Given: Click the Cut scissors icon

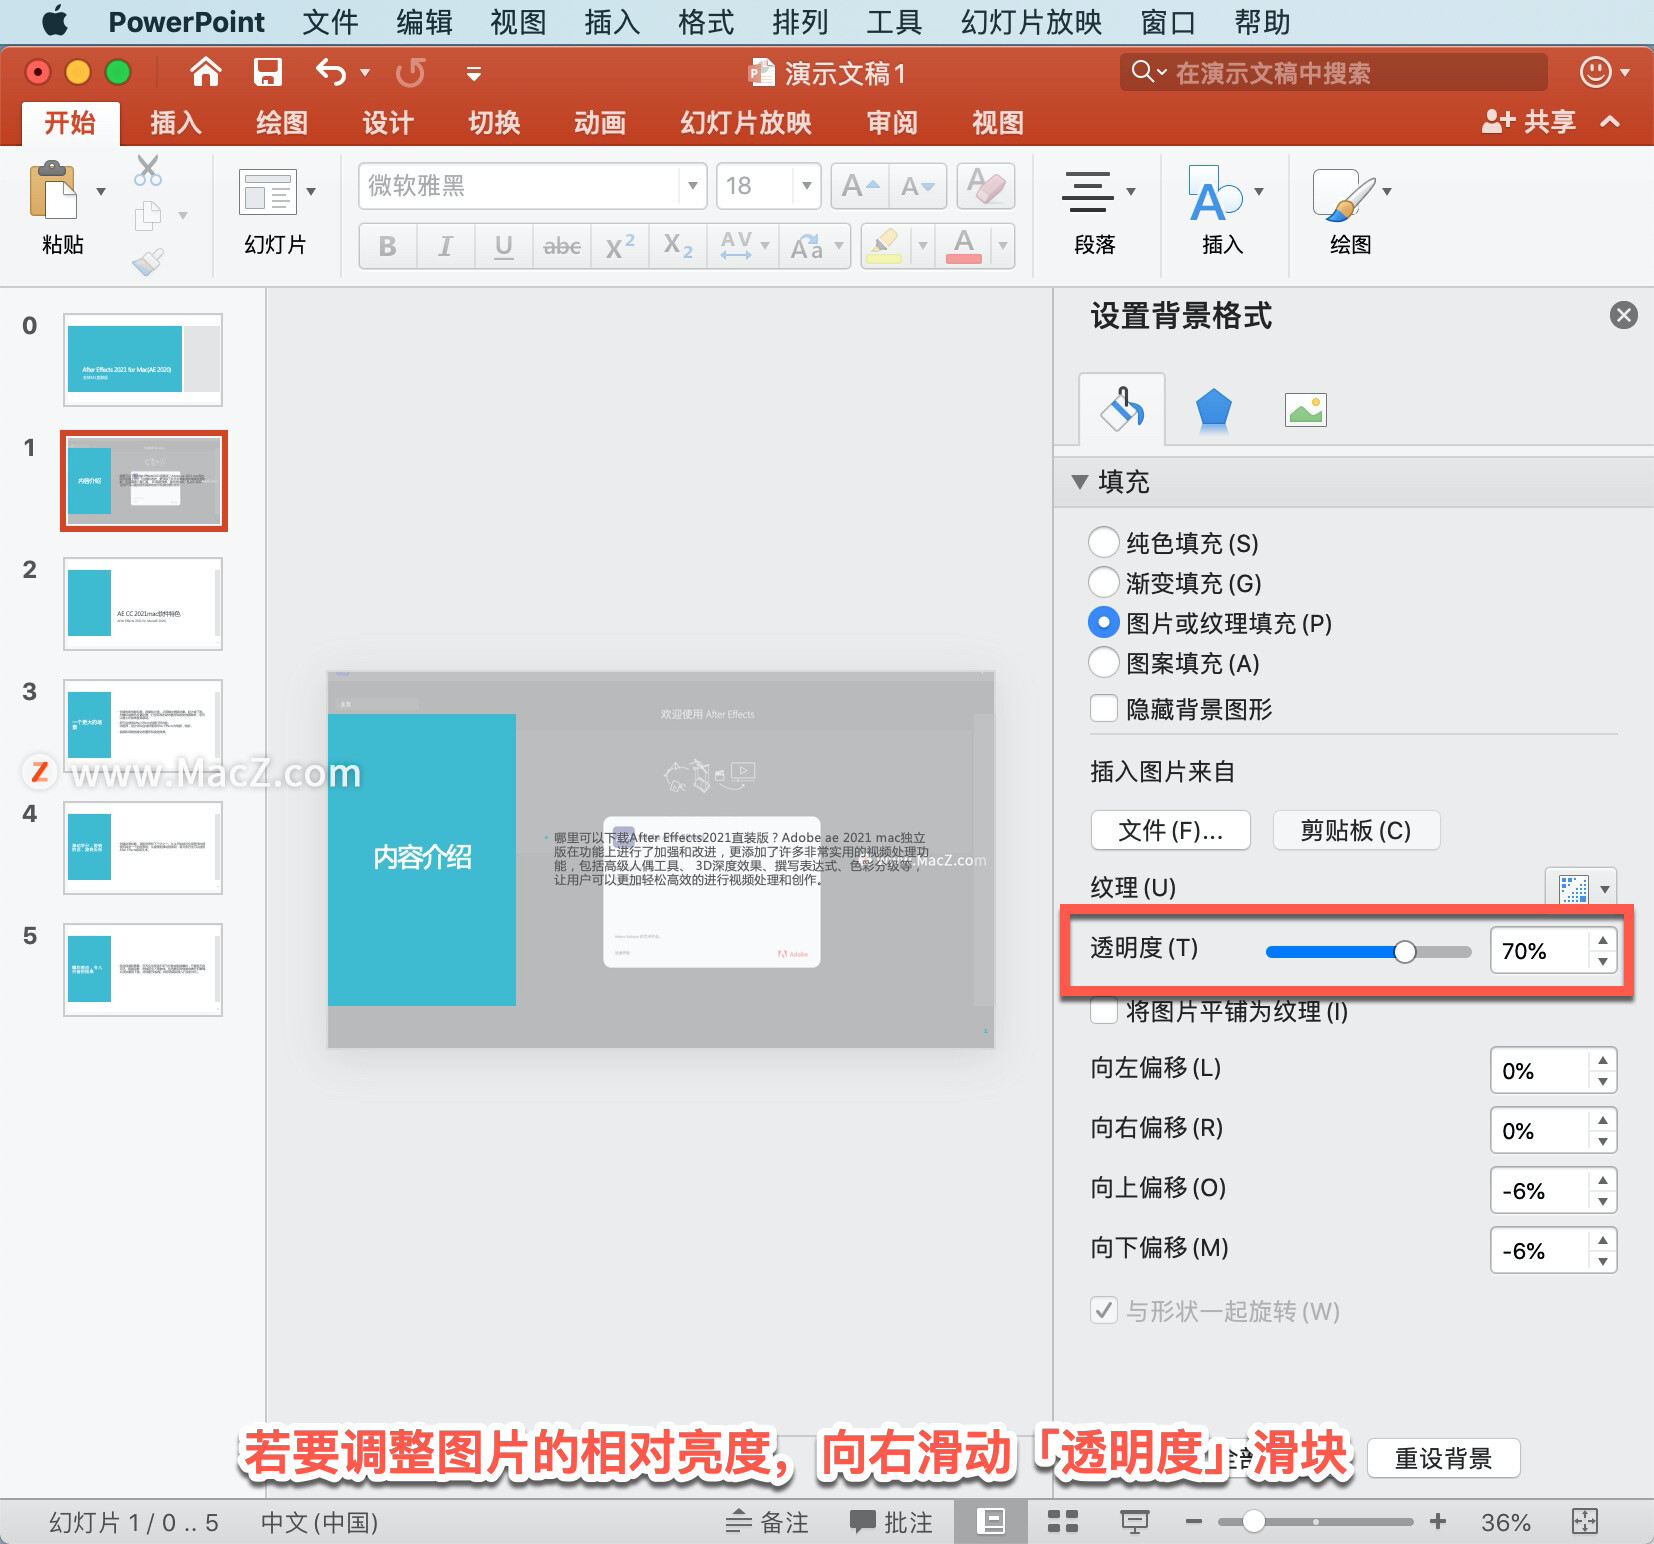Looking at the screenshot, I should (x=148, y=171).
